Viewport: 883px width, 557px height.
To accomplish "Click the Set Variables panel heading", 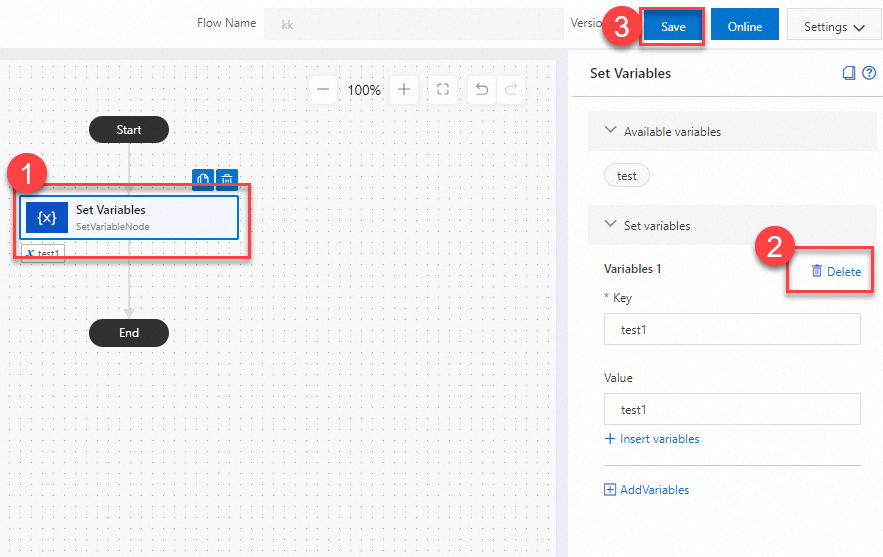I will pos(630,73).
